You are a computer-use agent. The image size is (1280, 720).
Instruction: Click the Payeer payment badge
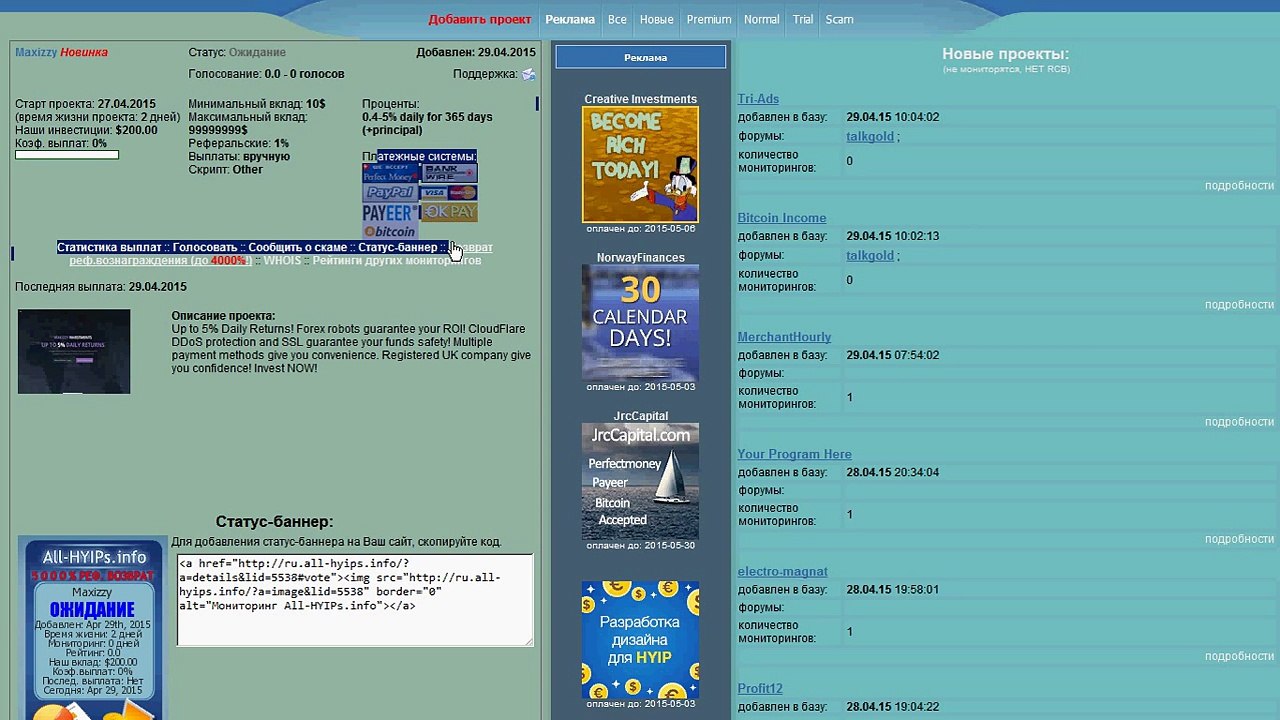[390, 213]
